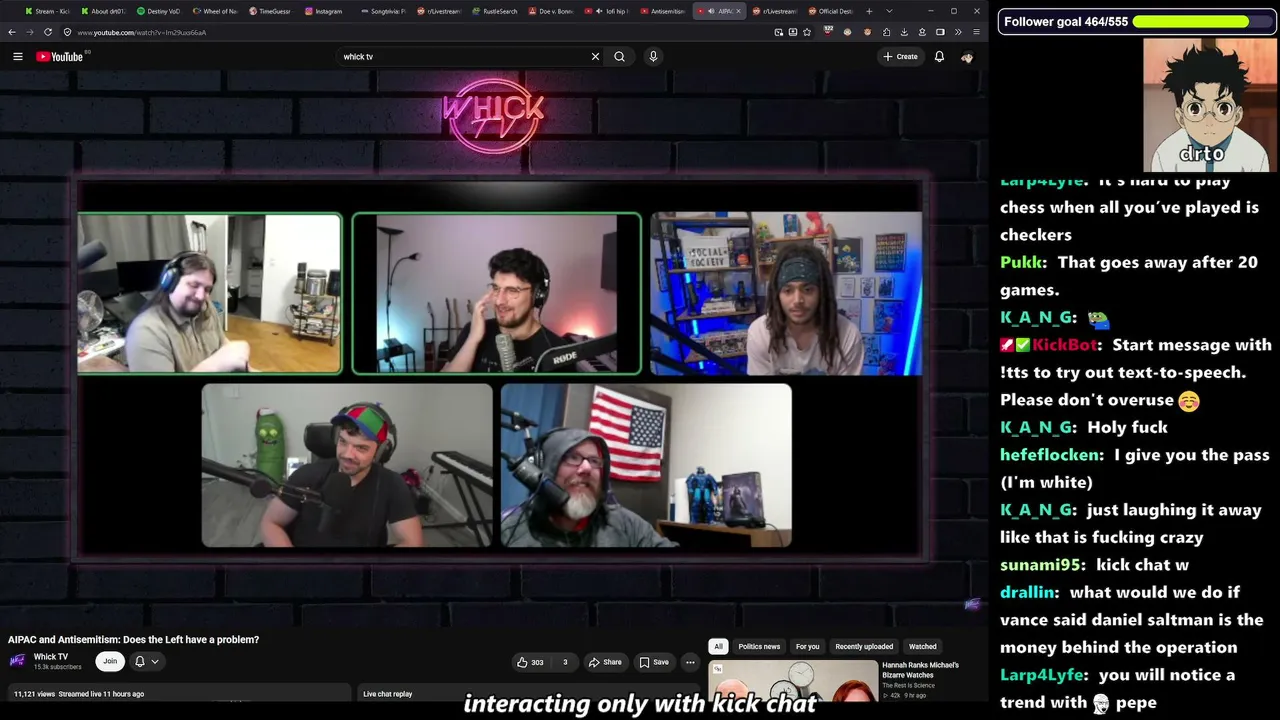Reload the current YouTube page
The image size is (1280, 720).
[x=47, y=32]
